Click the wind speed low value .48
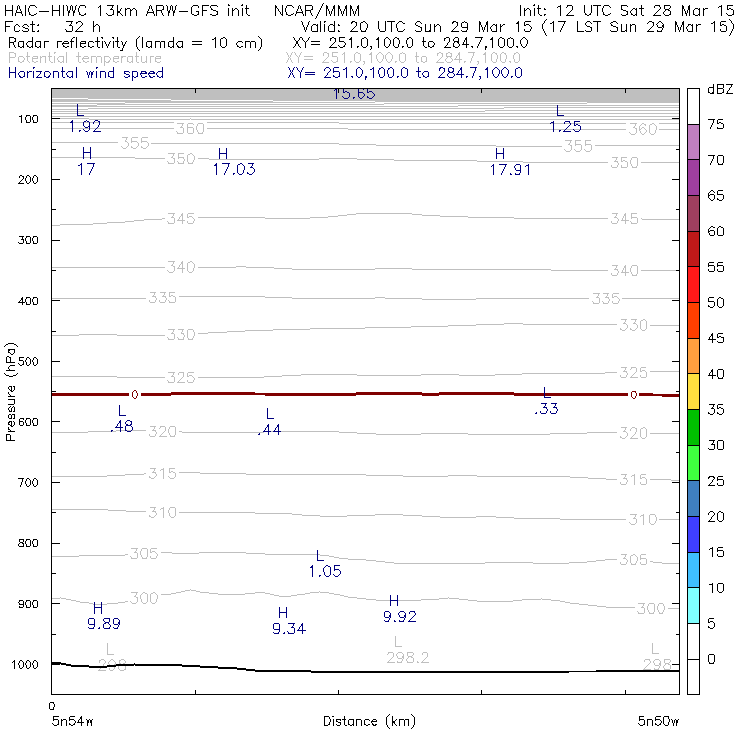 pos(122,426)
